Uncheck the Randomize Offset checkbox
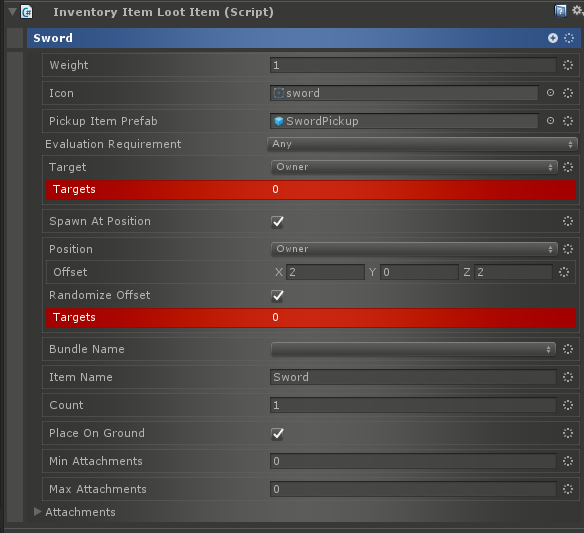This screenshot has width=584, height=533. coord(277,296)
